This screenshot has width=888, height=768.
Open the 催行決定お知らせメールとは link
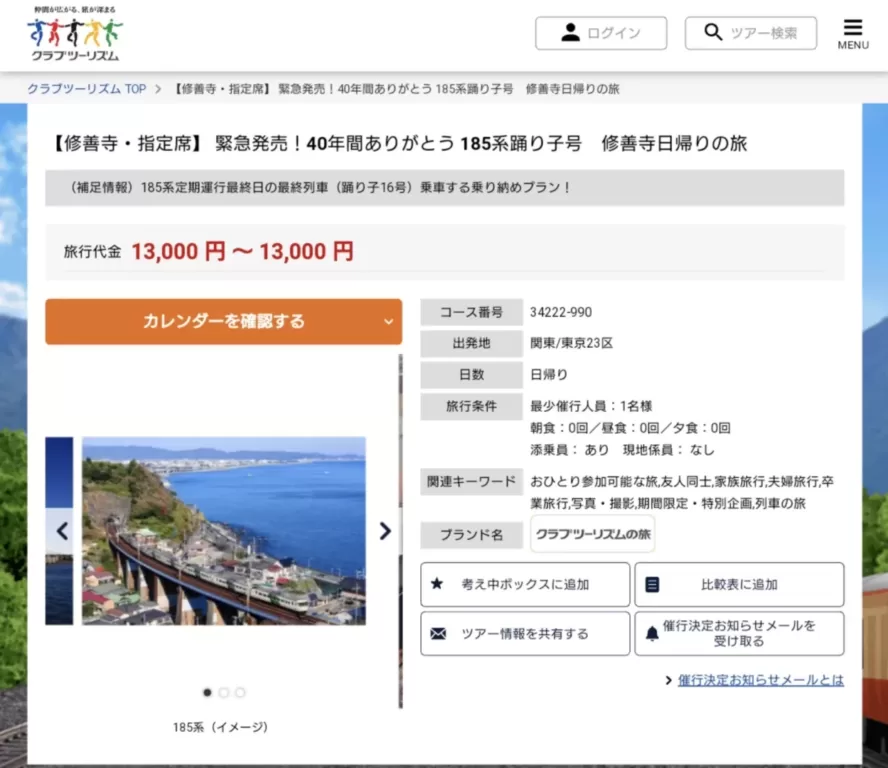[761, 680]
